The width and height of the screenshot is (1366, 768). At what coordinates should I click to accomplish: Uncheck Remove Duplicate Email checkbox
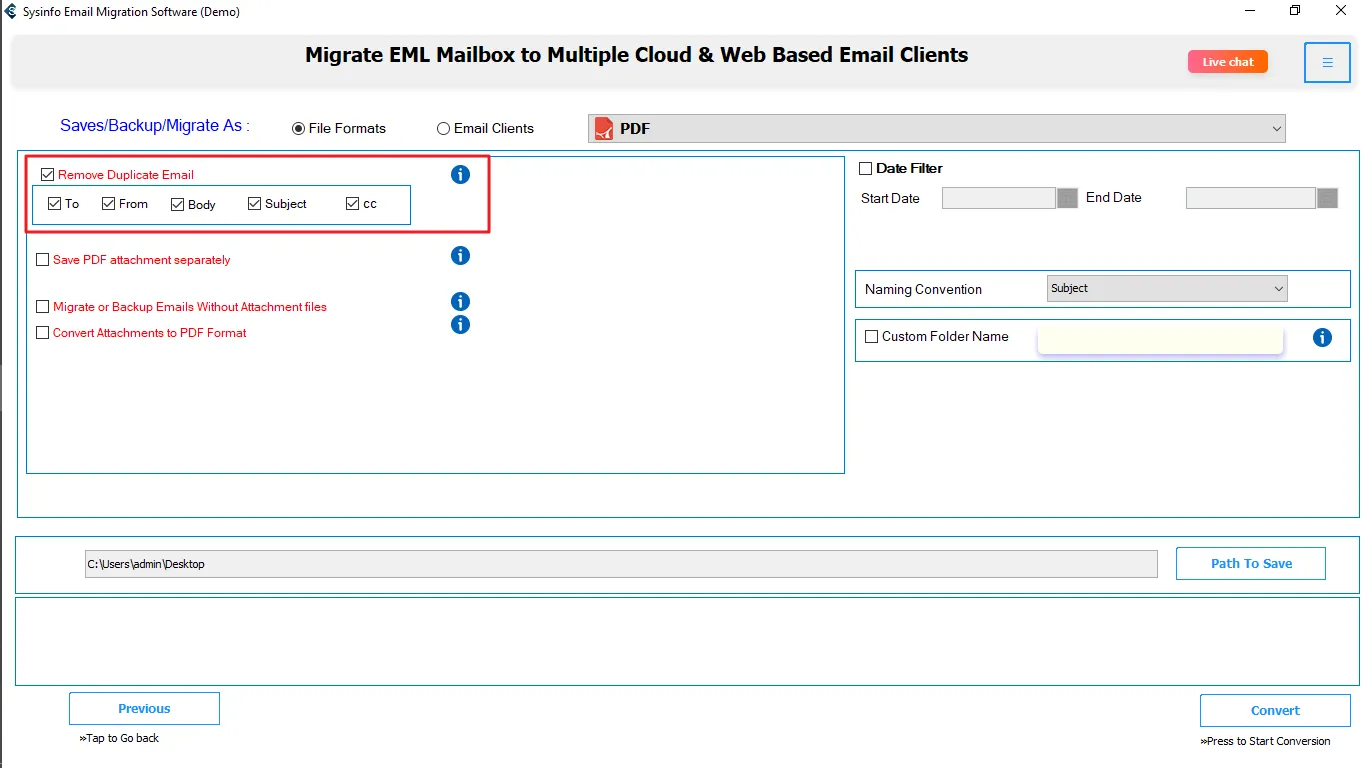point(48,175)
